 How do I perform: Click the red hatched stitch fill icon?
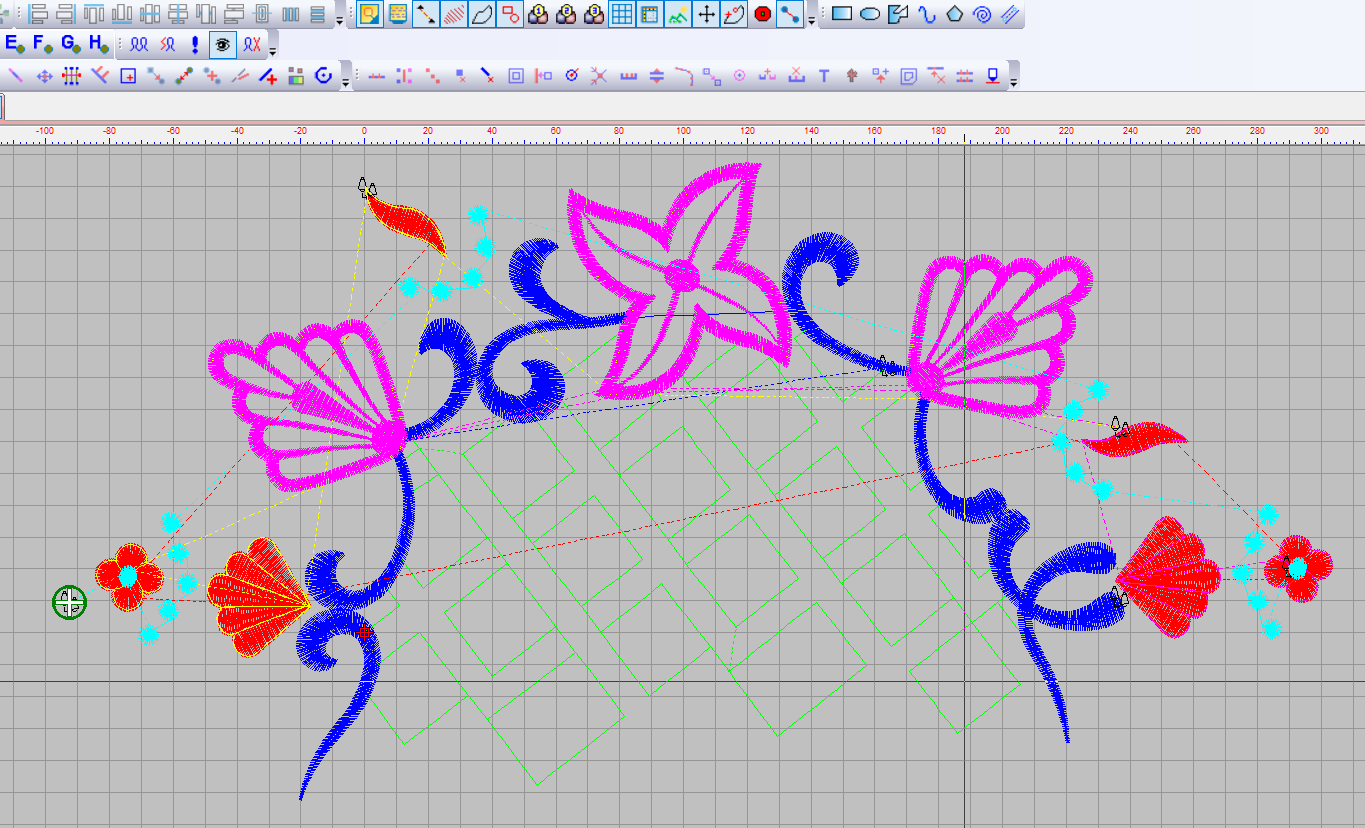pyautogui.click(x=452, y=16)
